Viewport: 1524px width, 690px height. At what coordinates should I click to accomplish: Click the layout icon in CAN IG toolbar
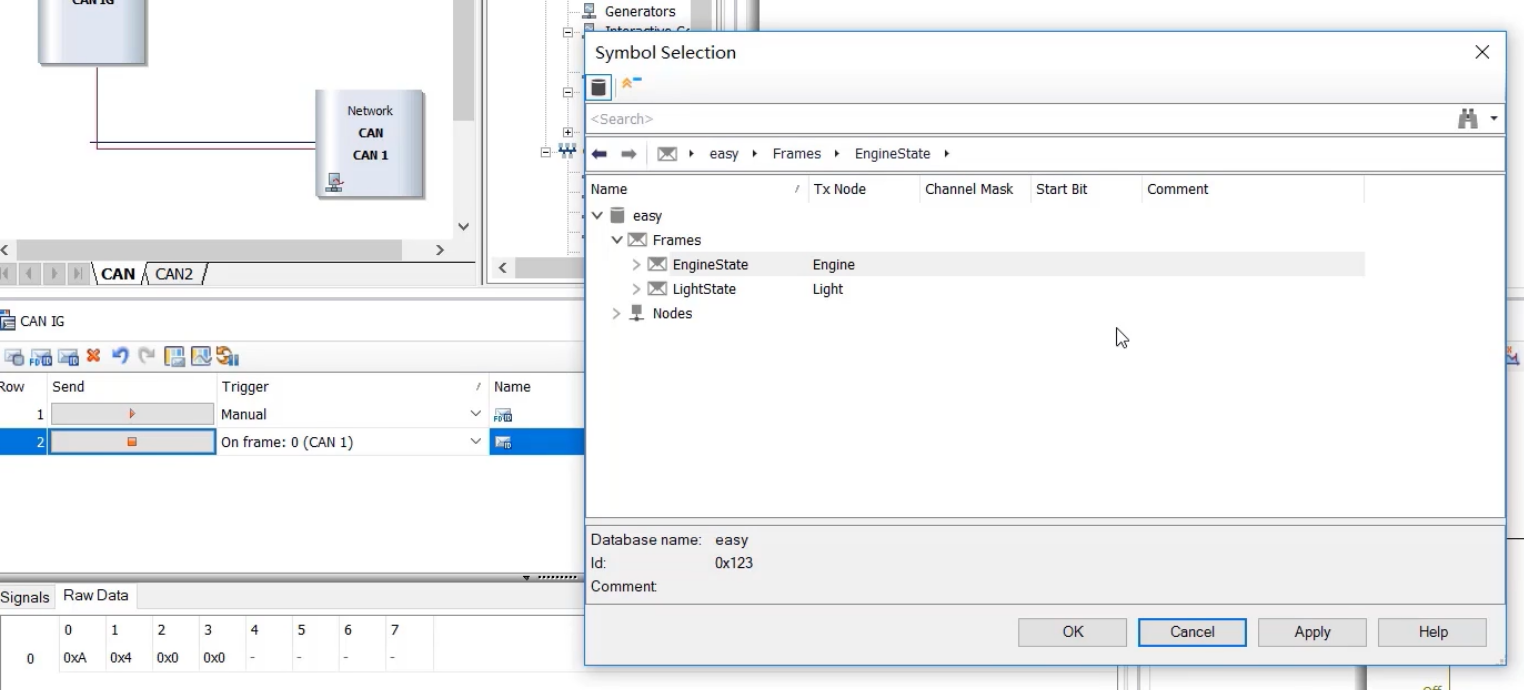174,356
